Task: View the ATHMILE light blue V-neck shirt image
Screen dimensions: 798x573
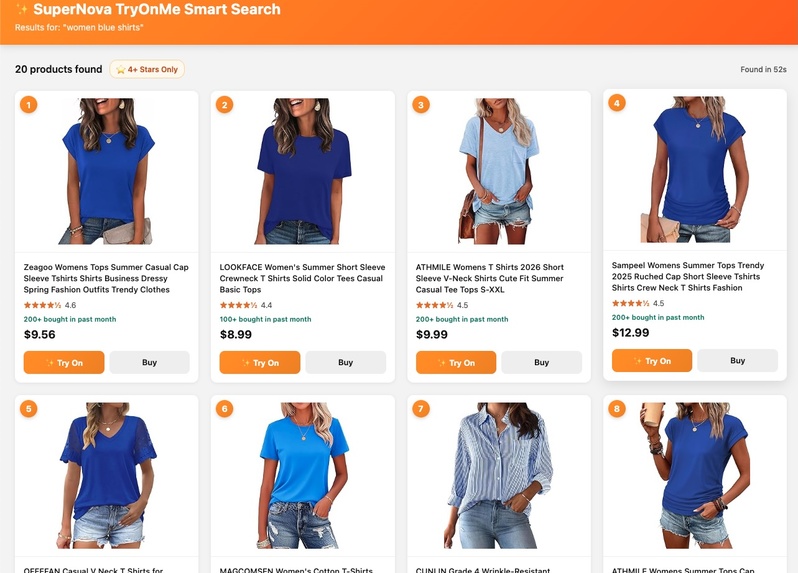Action: [499, 171]
